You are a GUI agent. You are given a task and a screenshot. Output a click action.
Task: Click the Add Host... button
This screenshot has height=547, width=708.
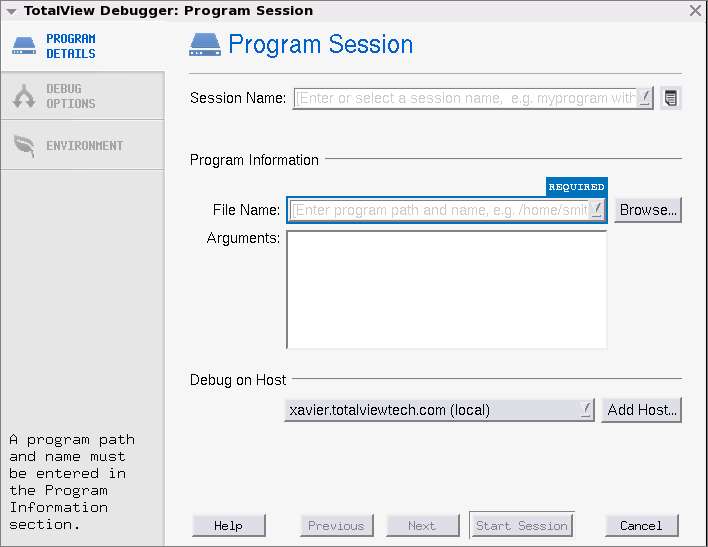(x=641, y=410)
